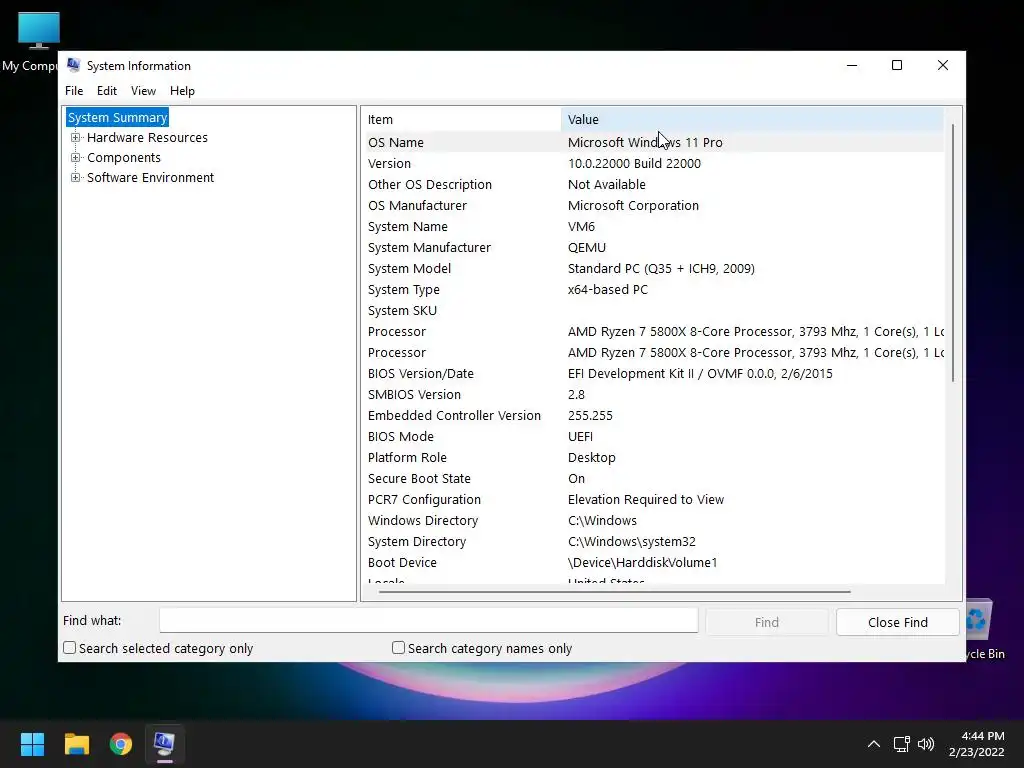Select Hardware Resources label
The height and width of the screenshot is (768, 1024).
pos(147,138)
